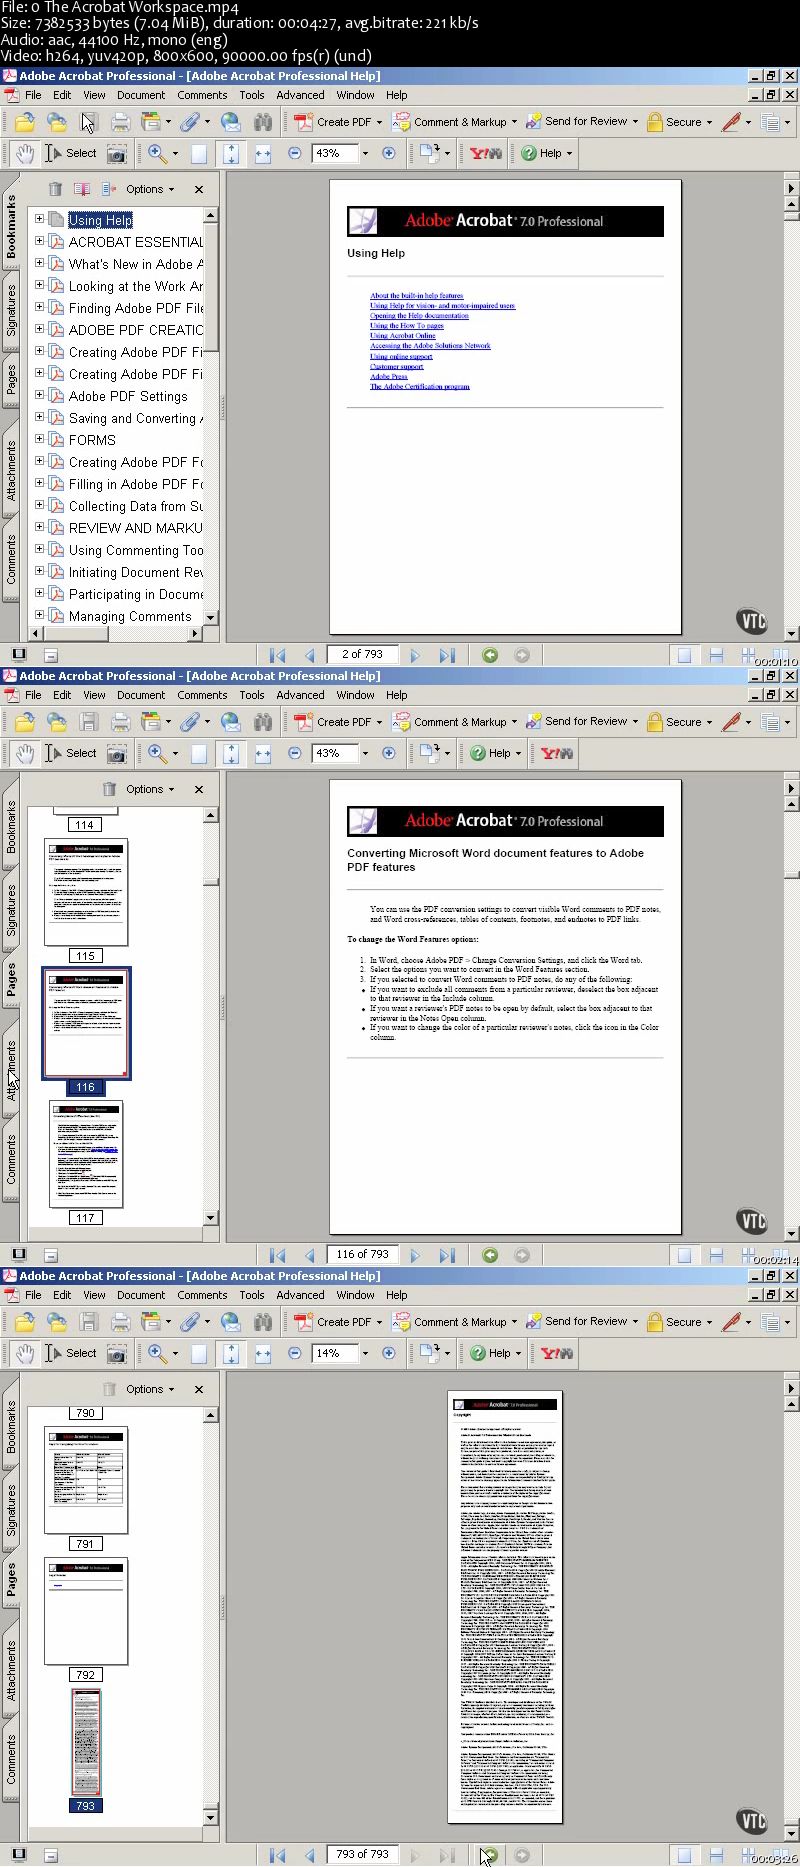Click trash icon in Pages panel of bottom window

click(109, 1389)
